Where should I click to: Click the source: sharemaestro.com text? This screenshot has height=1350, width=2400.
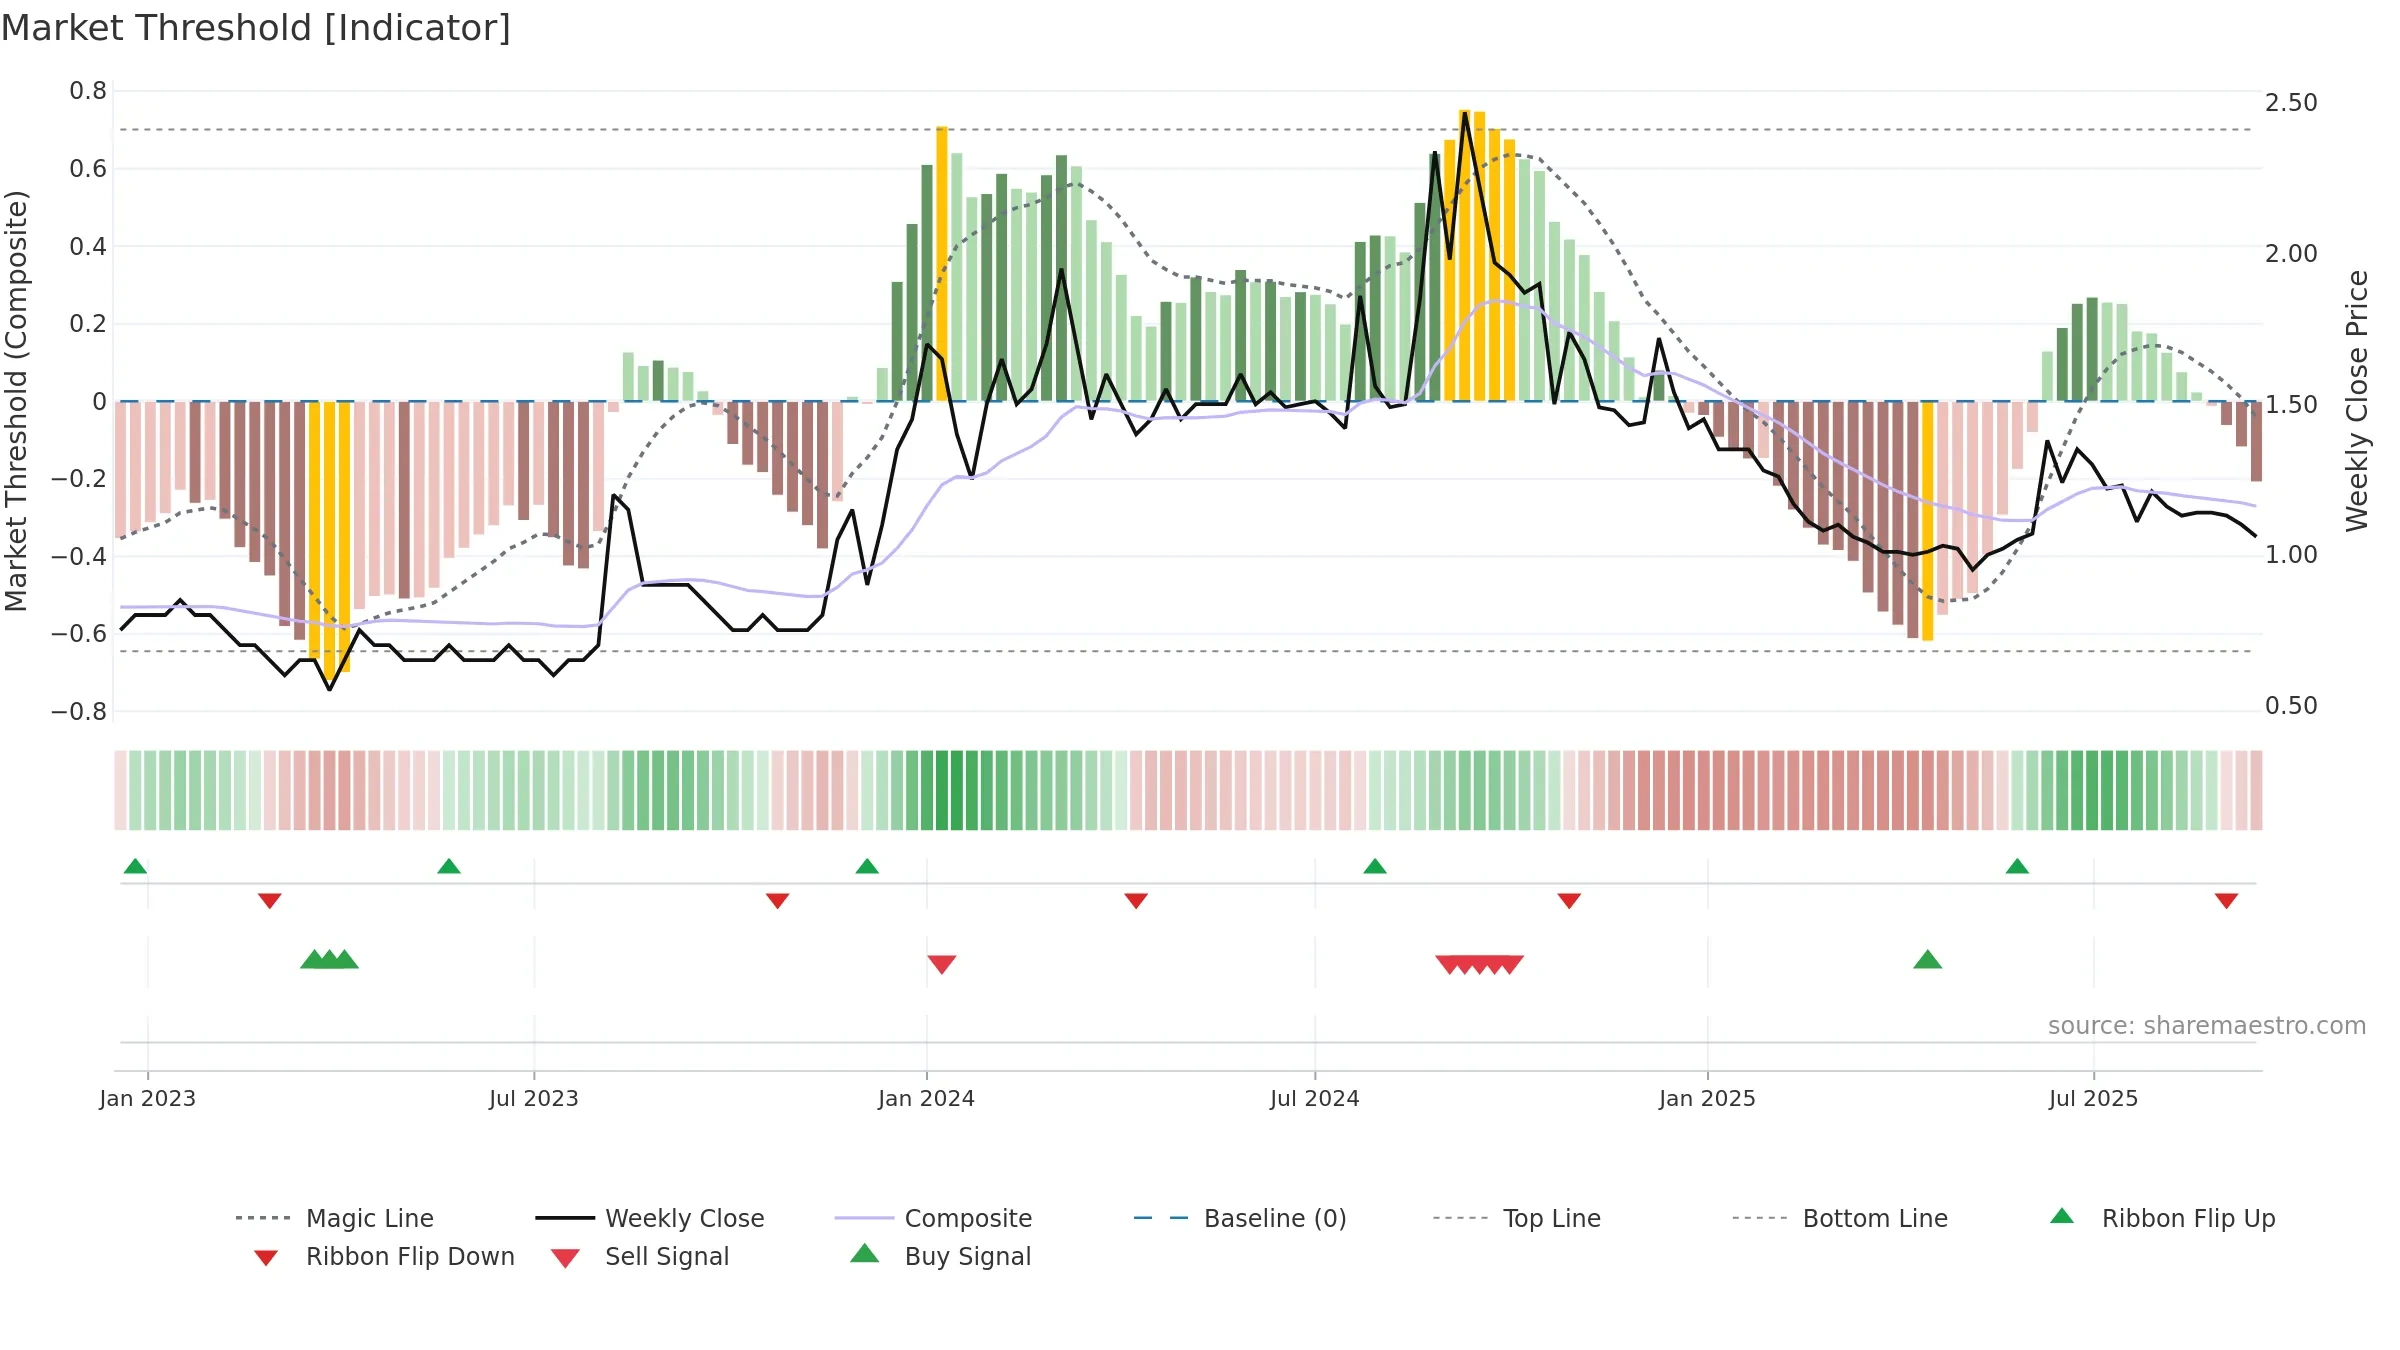[x=2207, y=1026]
